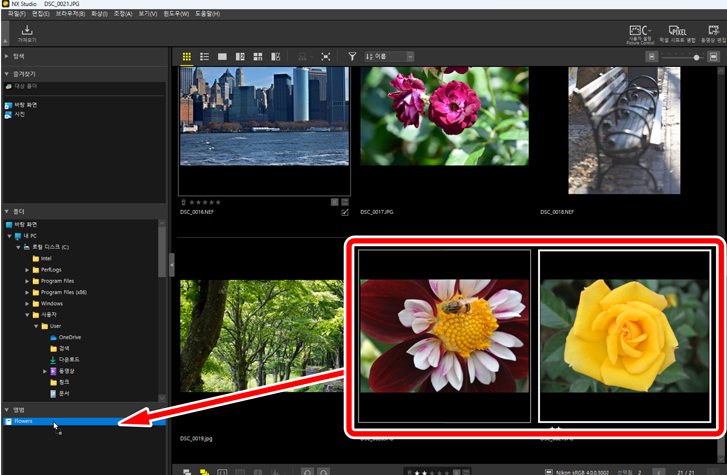
Task: Switch to thumbnail list view
Action: 204,57
